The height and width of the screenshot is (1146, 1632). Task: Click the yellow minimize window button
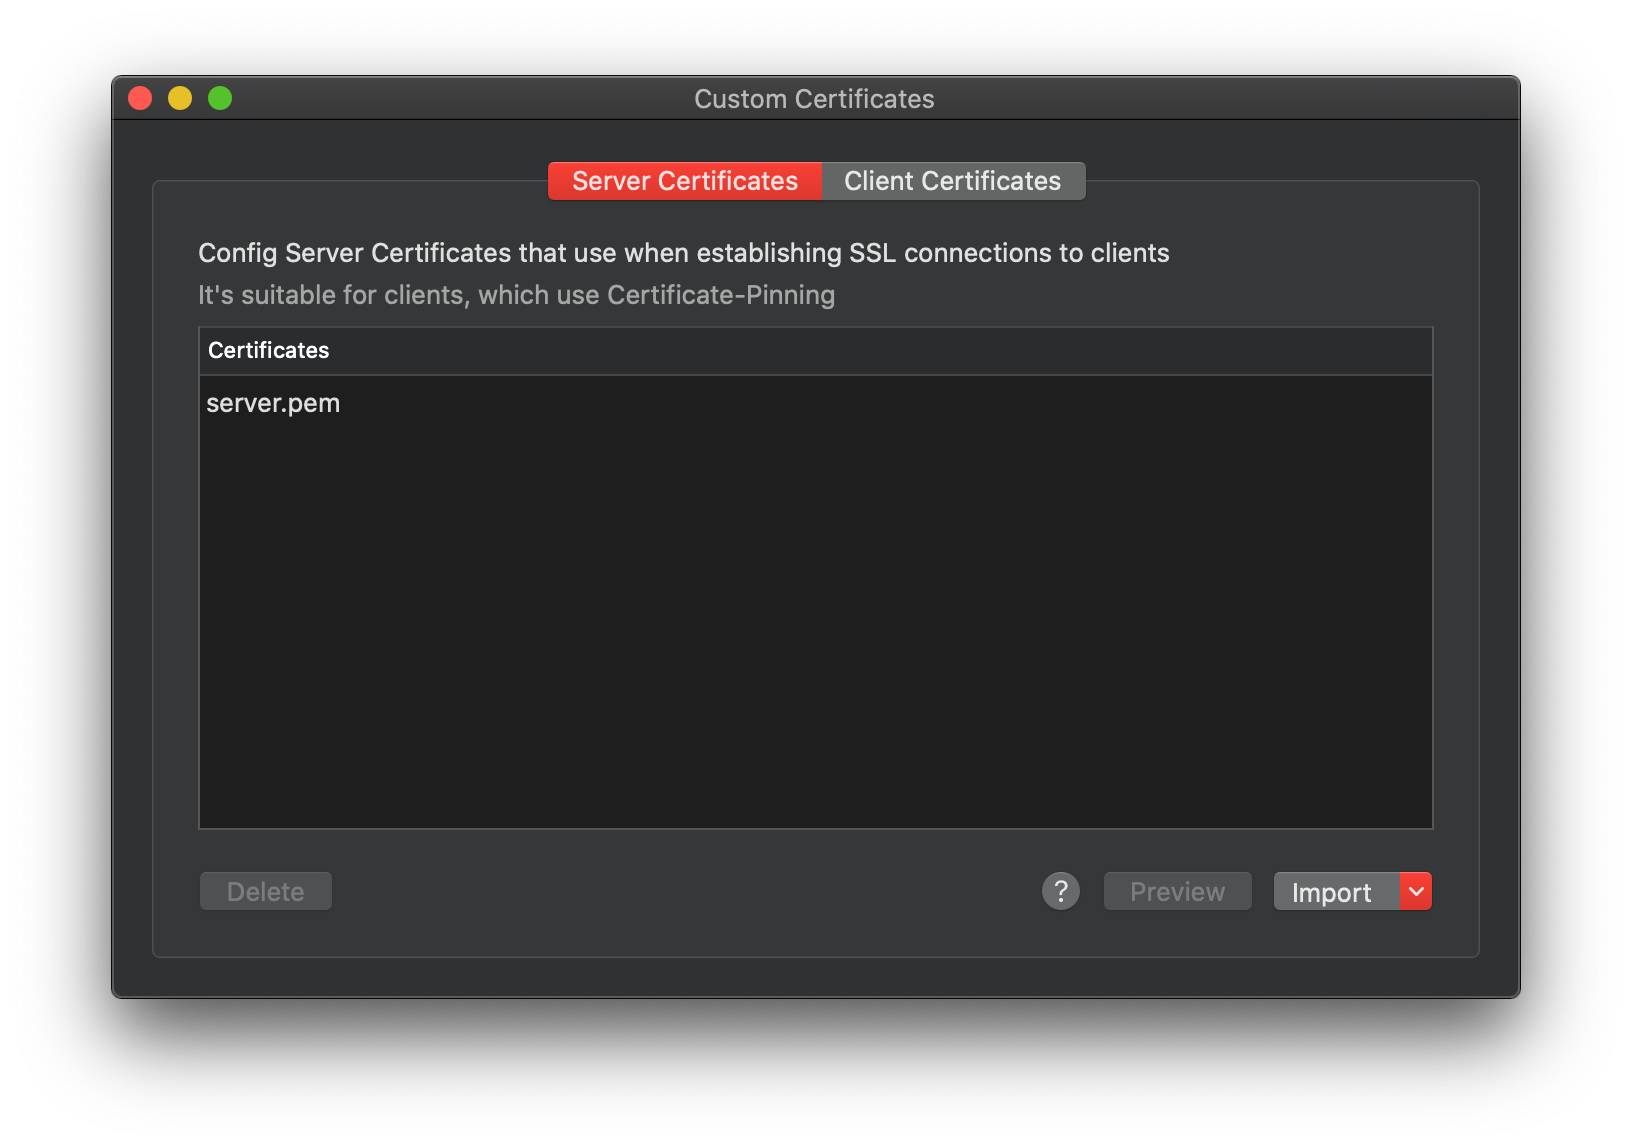pos(180,97)
